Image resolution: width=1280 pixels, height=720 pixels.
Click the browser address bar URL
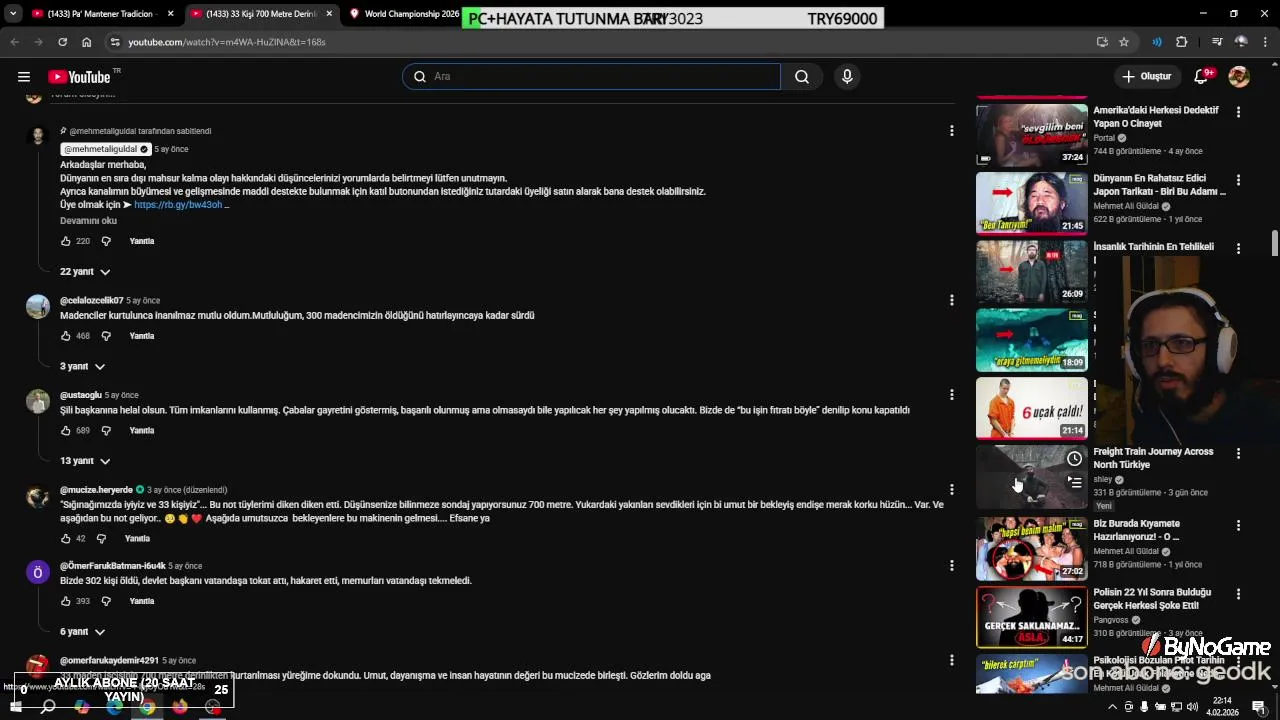click(226, 42)
